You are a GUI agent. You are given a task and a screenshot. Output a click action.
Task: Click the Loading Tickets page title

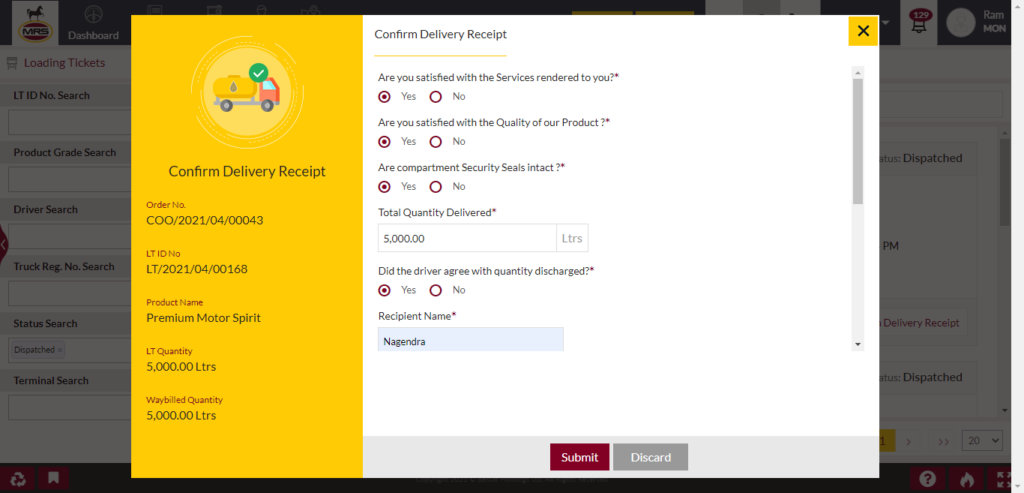tap(65, 63)
